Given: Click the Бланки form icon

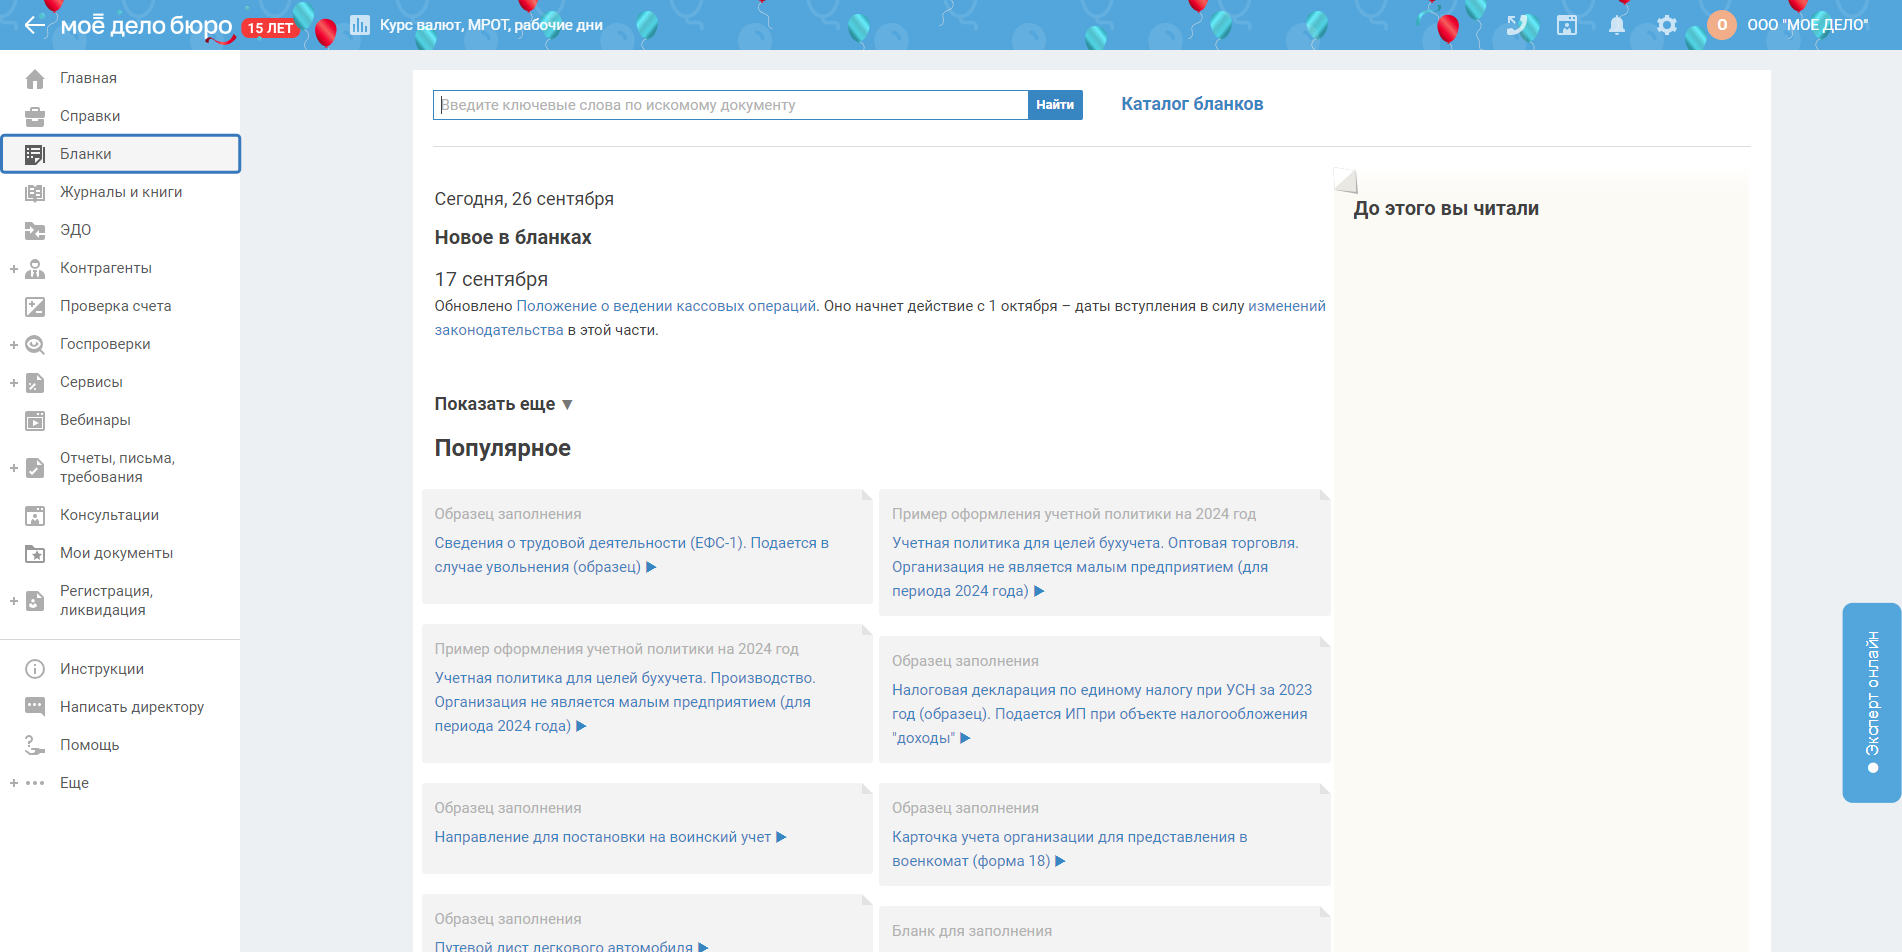Looking at the screenshot, I should pos(35,154).
